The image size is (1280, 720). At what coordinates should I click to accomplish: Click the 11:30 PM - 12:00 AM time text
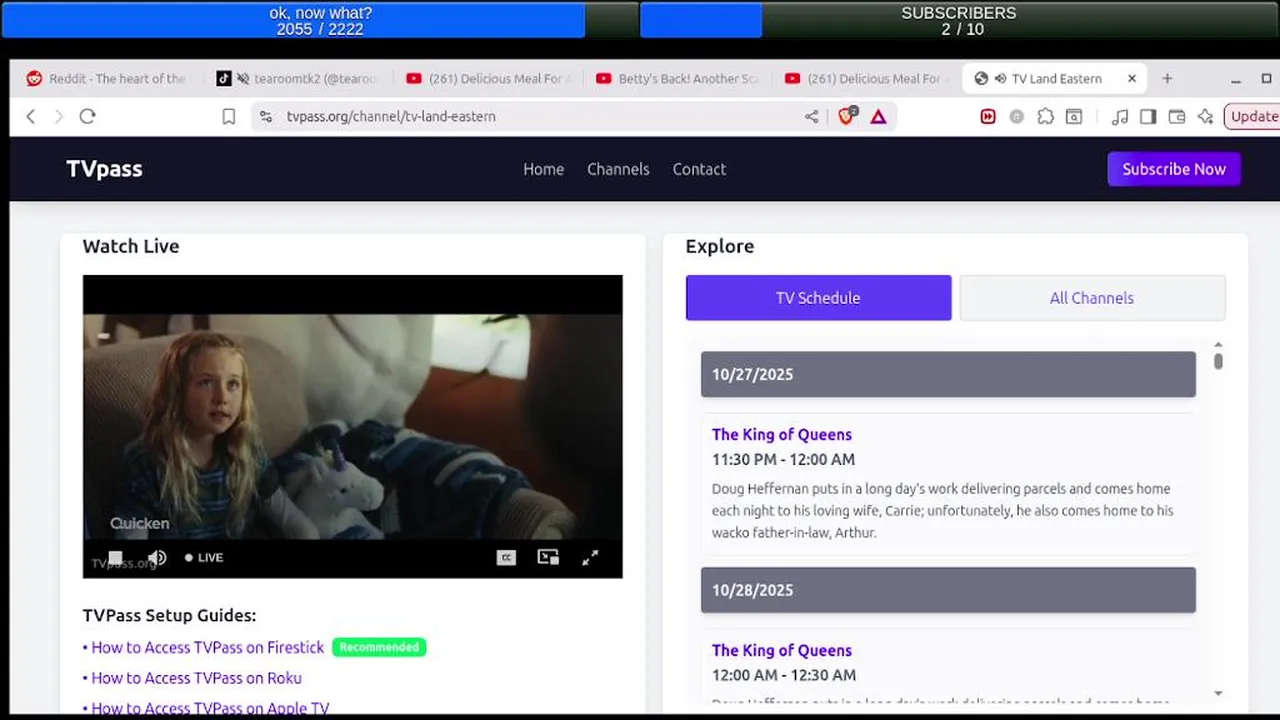click(783, 460)
